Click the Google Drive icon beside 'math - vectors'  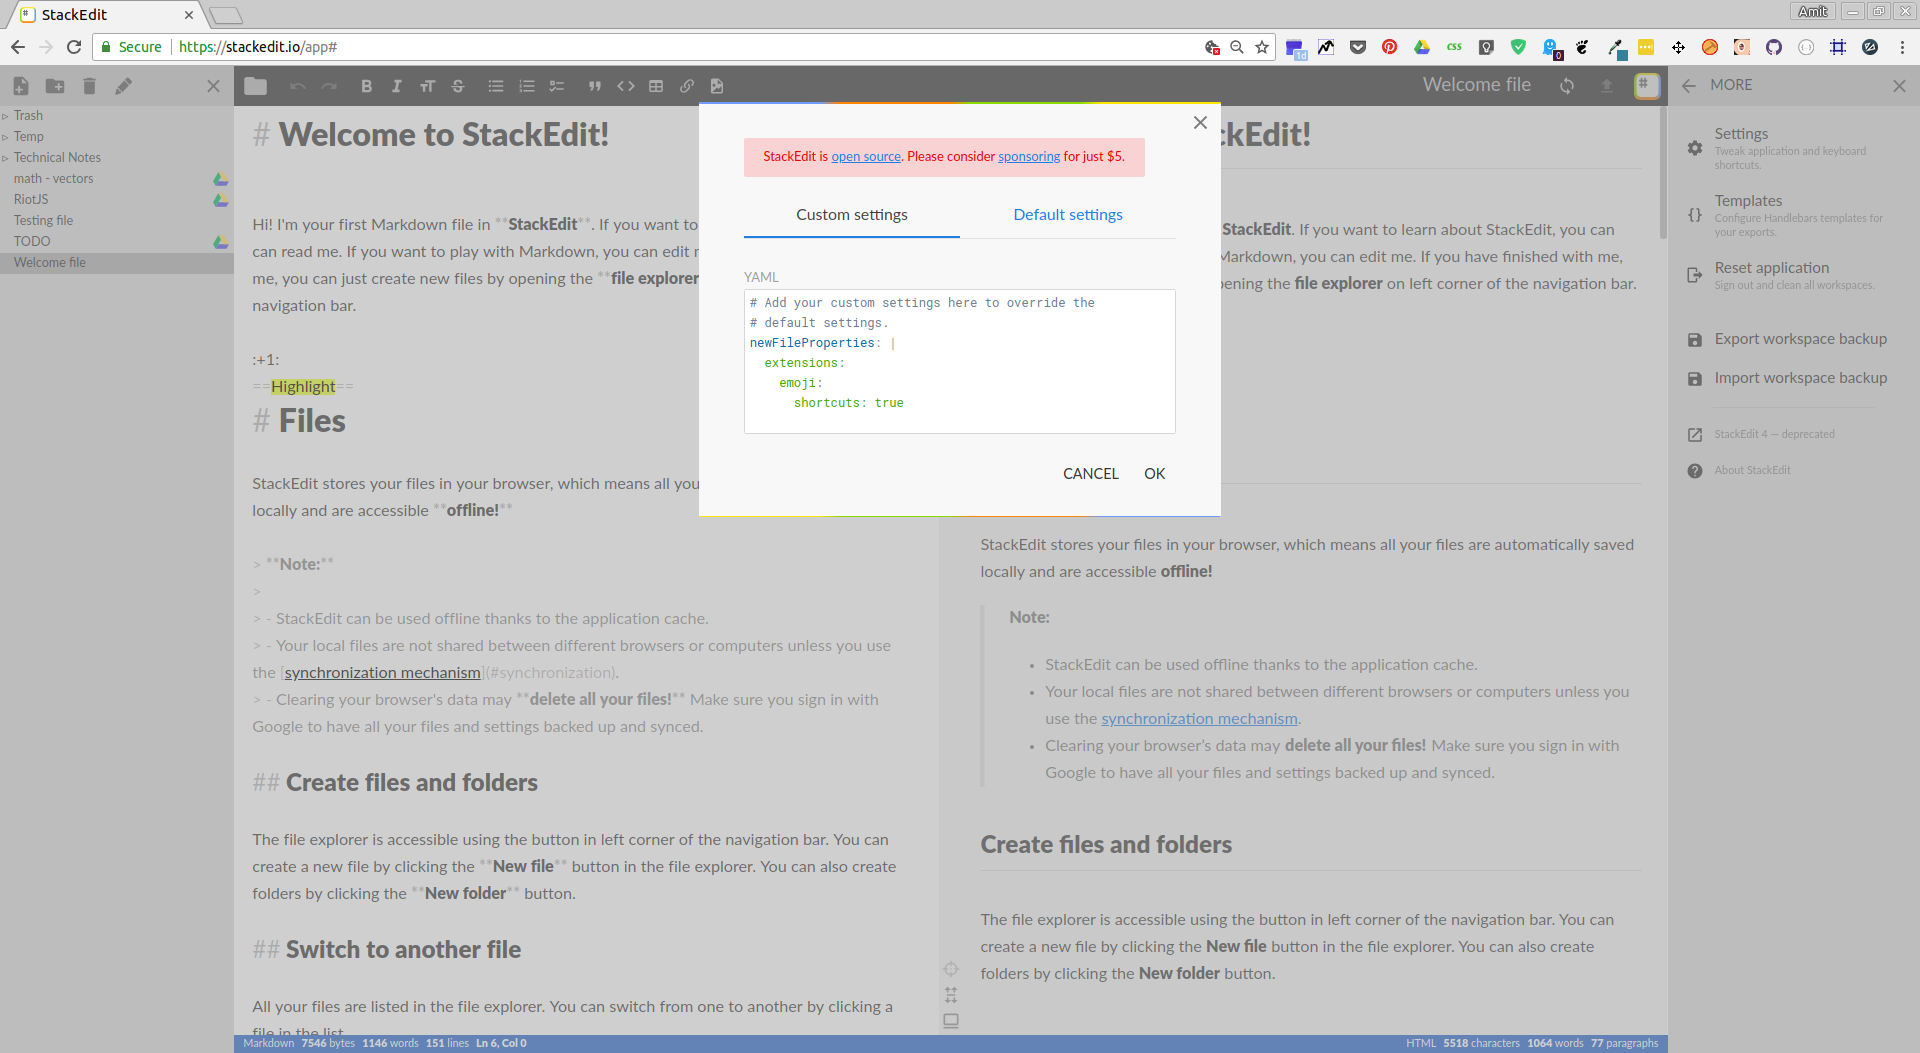point(221,179)
